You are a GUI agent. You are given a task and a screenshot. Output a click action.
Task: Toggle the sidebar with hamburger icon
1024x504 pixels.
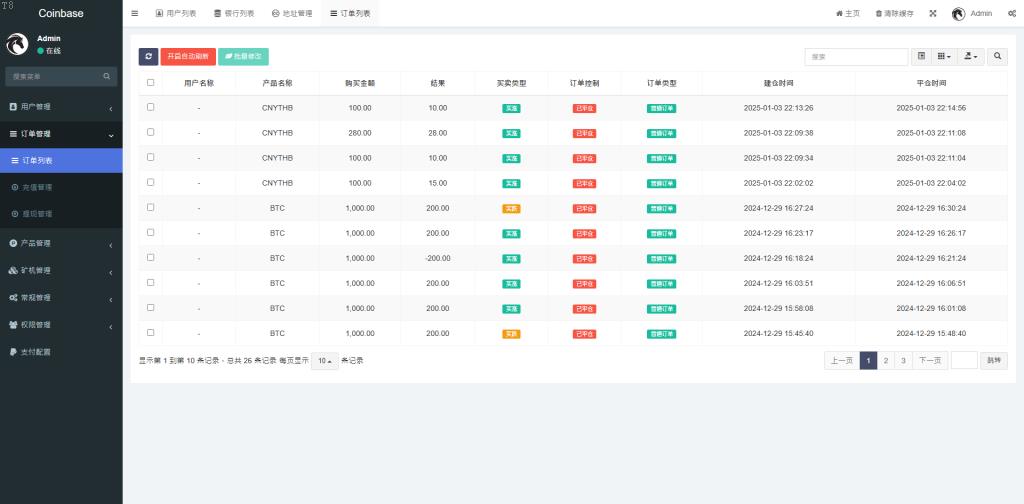[x=135, y=13]
